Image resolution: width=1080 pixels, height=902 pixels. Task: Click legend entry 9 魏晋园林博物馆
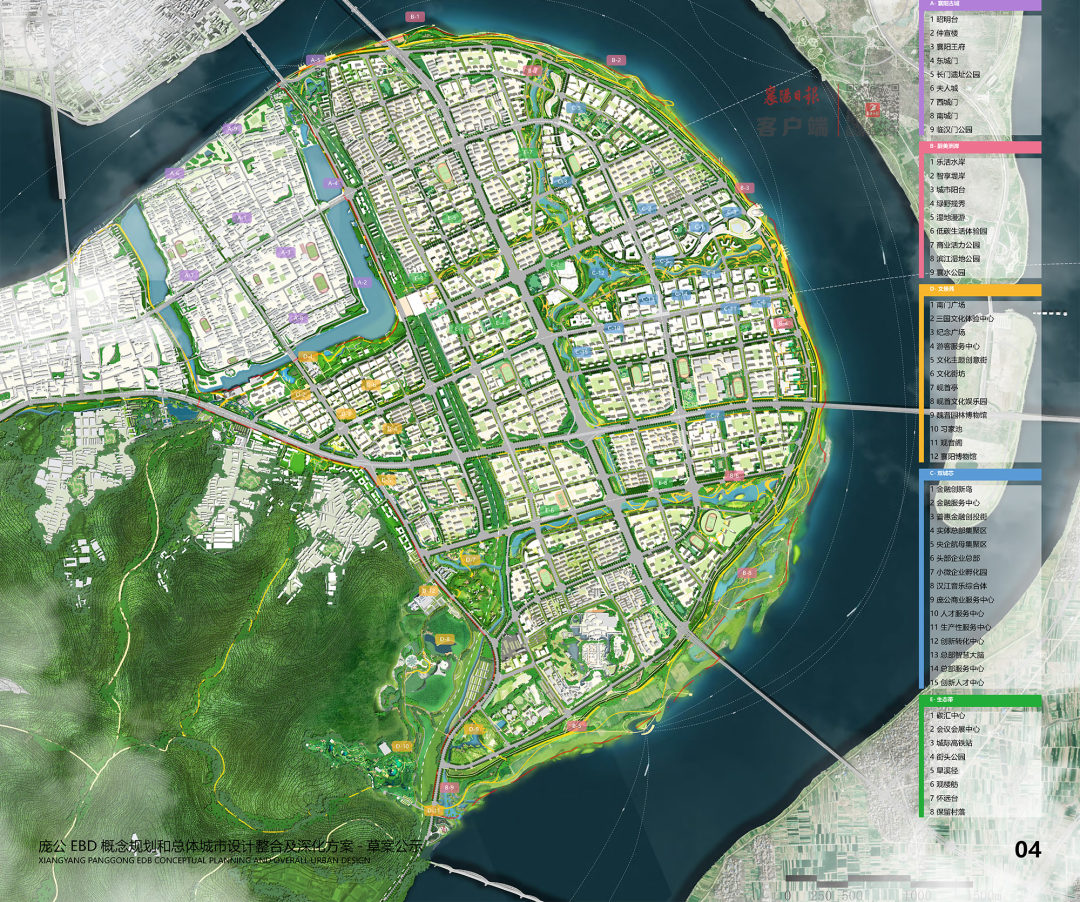coord(958,415)
